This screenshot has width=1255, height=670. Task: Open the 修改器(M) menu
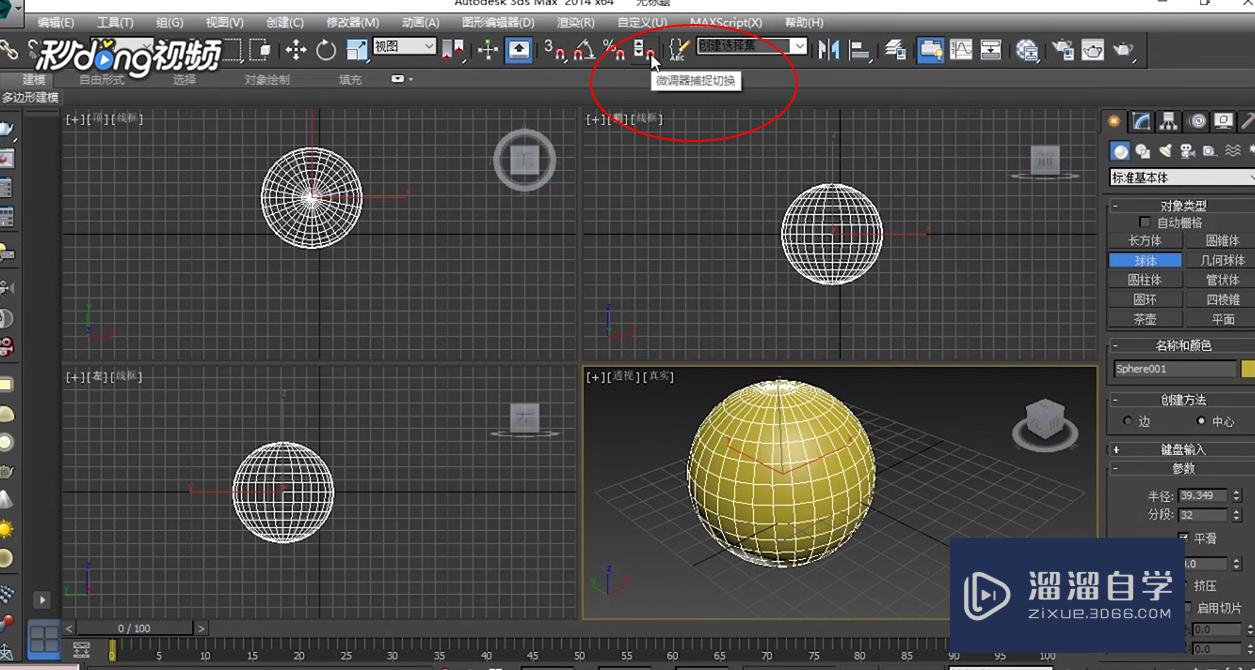click(352, 22)
